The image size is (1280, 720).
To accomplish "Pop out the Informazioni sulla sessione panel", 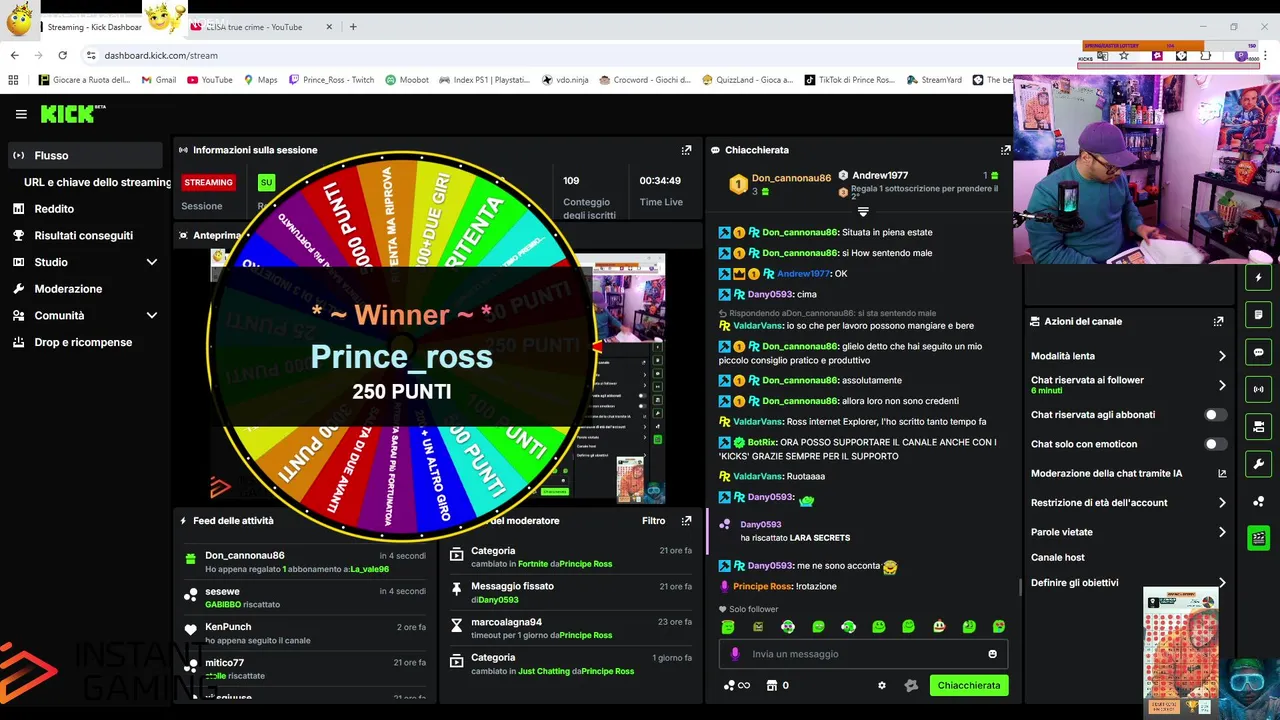I will point(686,150).
